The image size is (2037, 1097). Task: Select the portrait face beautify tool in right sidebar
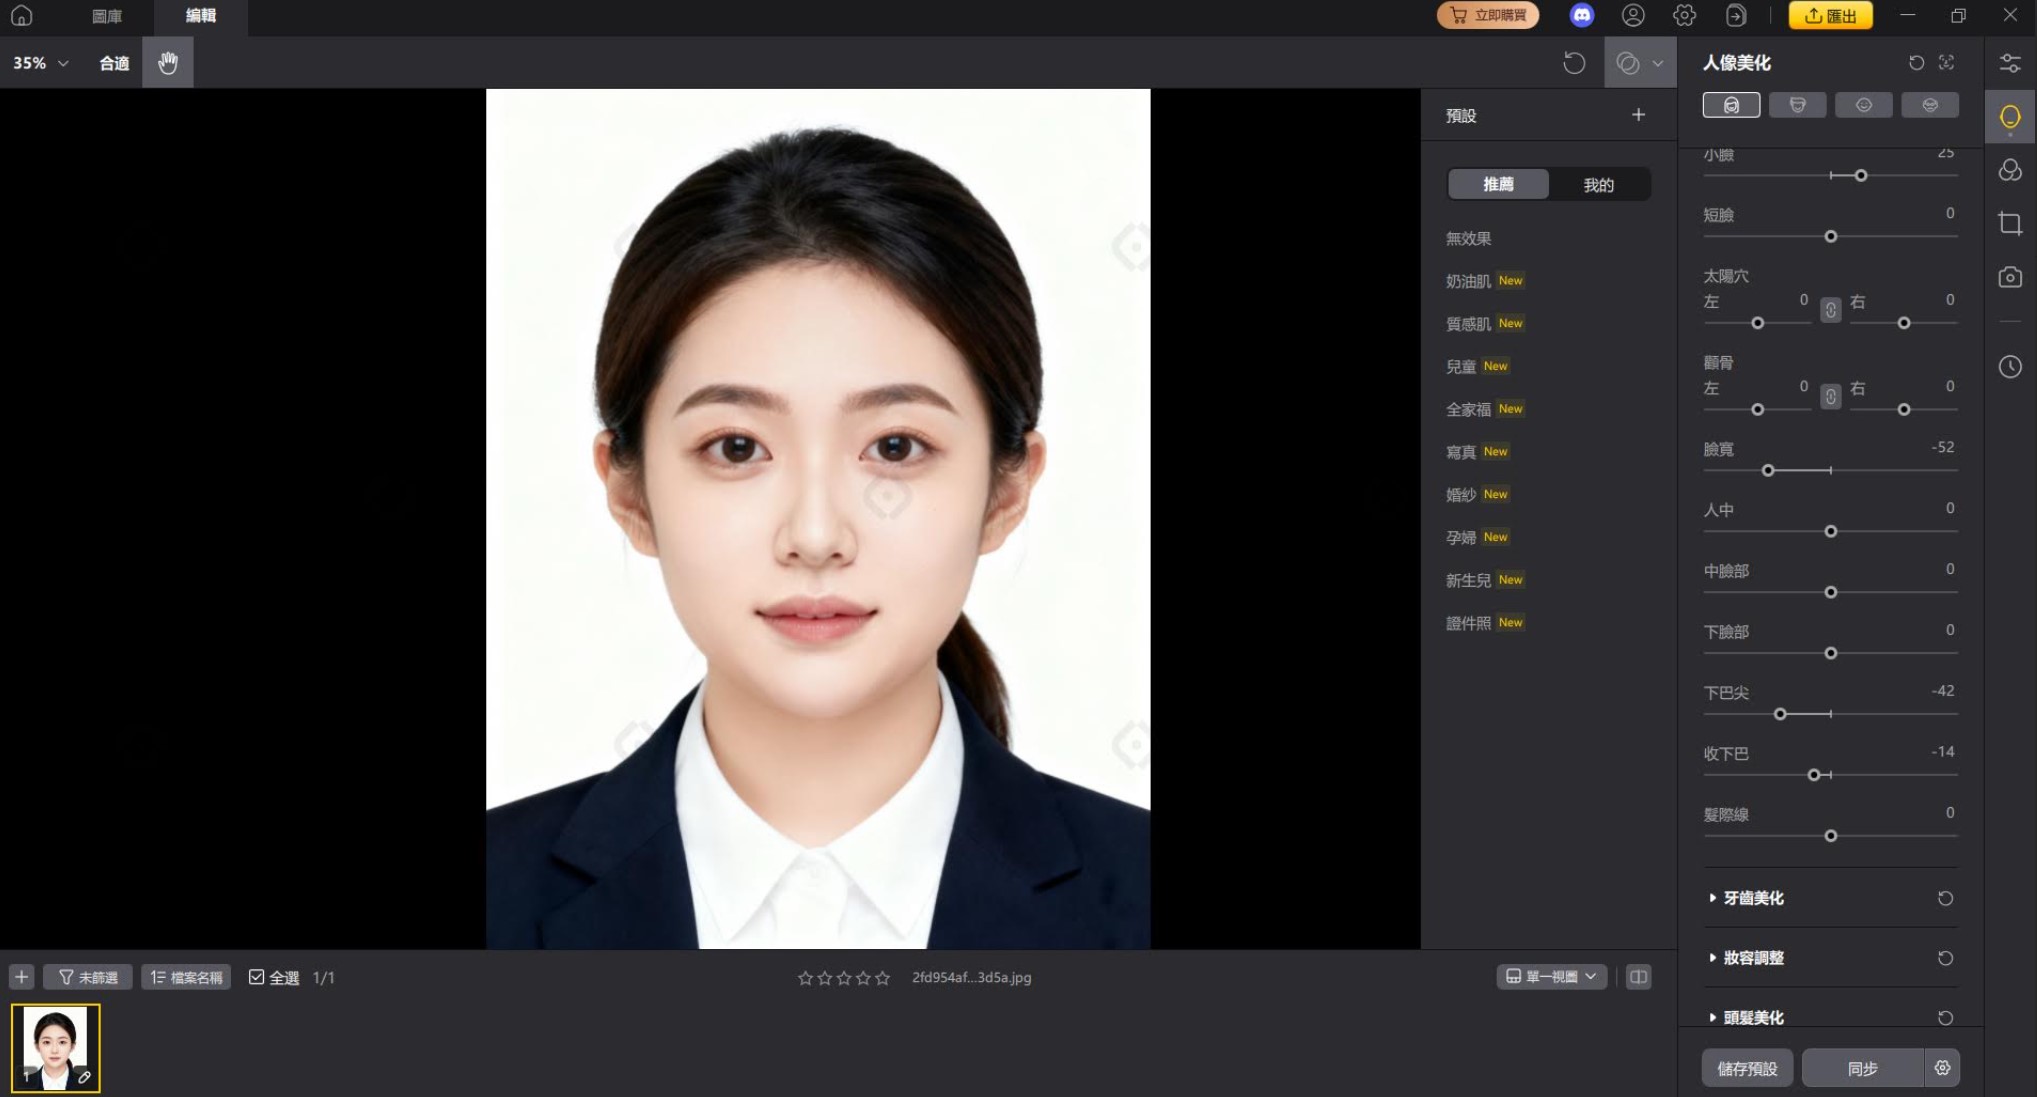tap(2010, 116)
